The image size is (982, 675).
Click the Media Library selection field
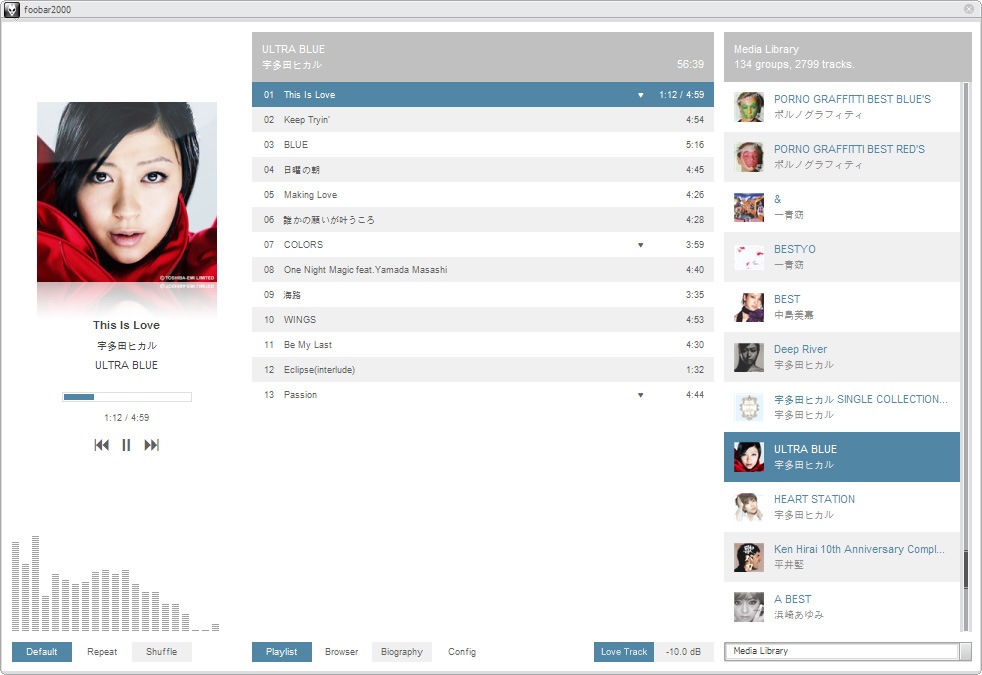coord(842,651)
